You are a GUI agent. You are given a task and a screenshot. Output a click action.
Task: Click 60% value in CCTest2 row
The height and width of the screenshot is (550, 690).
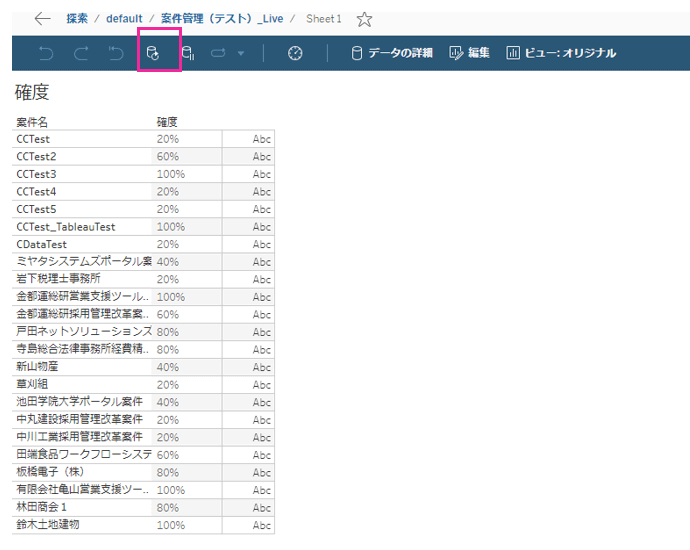point(168,157)
